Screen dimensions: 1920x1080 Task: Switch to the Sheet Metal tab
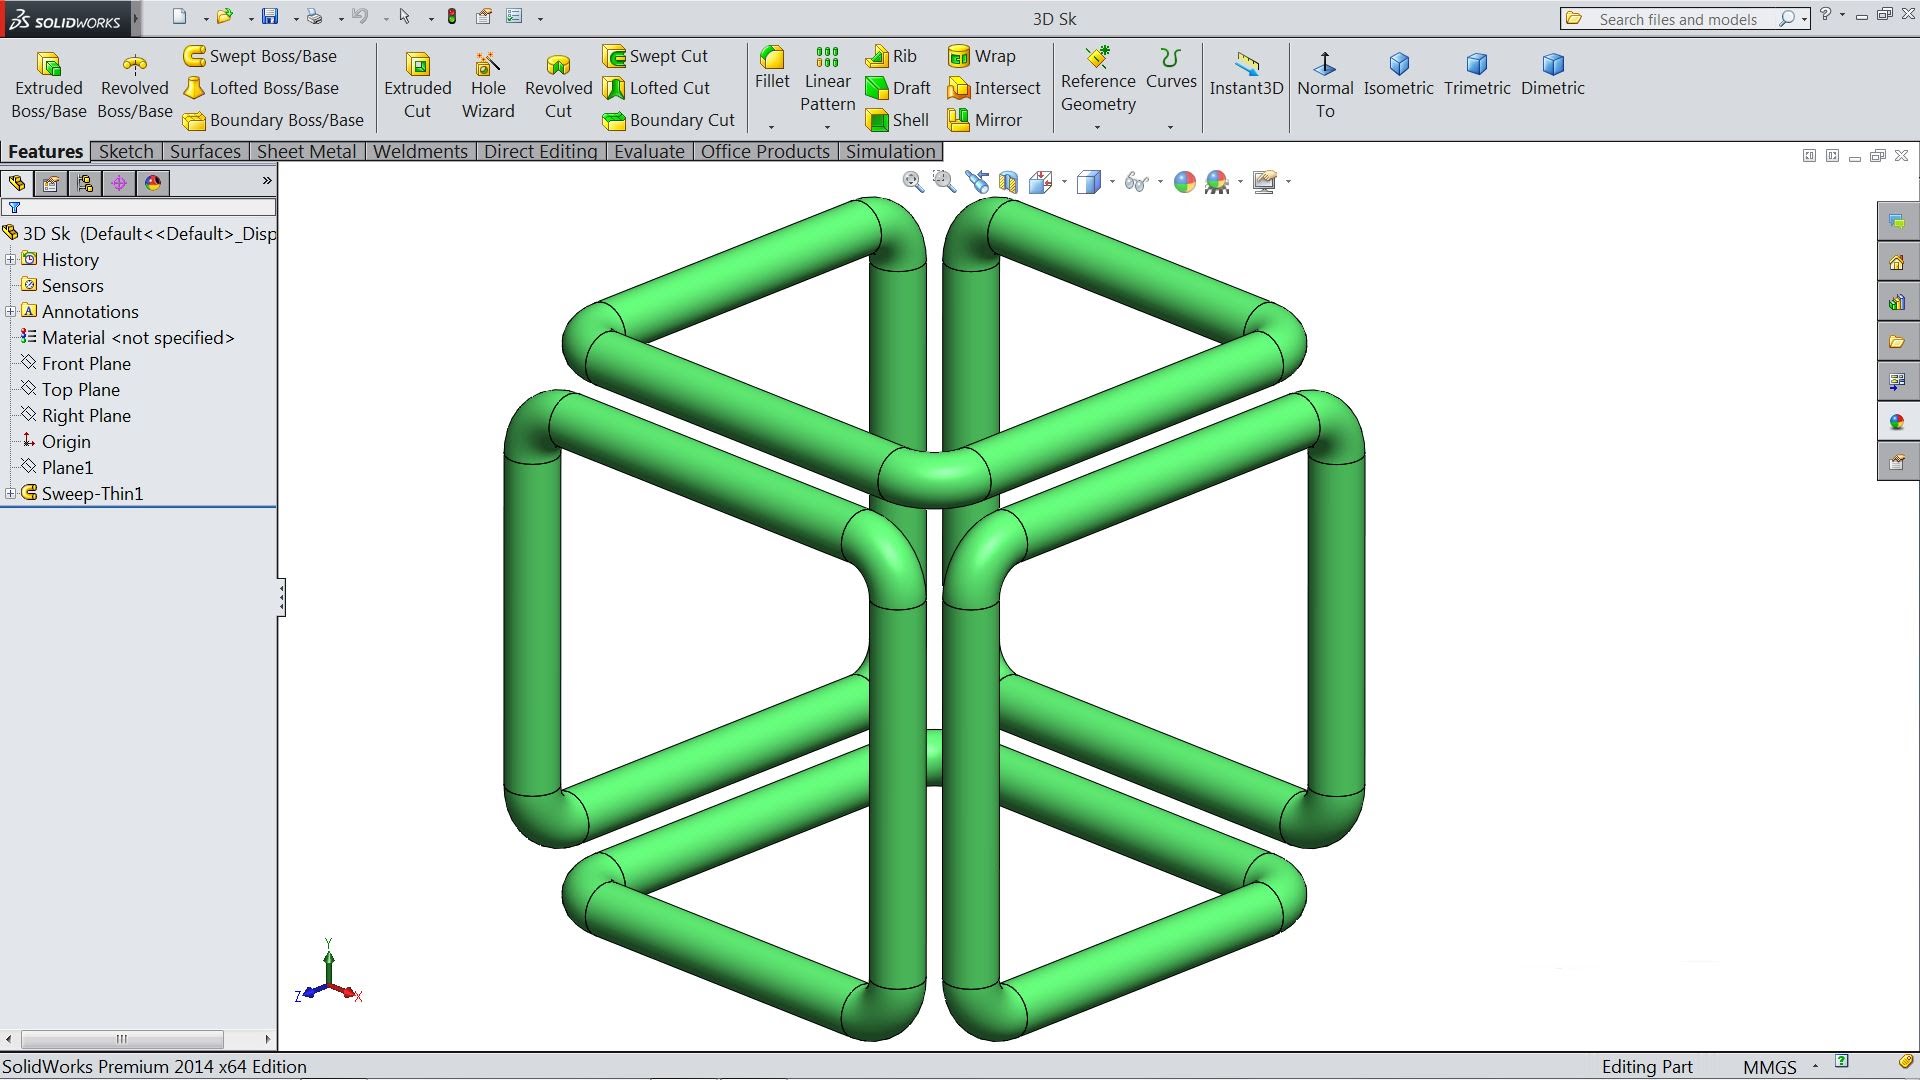click(305, 151)
